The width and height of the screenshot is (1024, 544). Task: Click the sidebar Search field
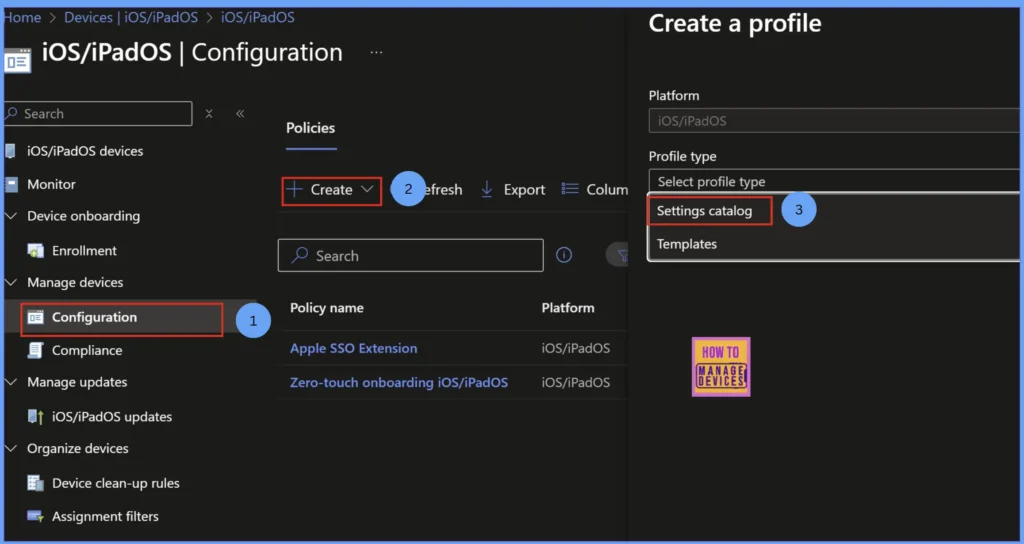tap(99, 114)
